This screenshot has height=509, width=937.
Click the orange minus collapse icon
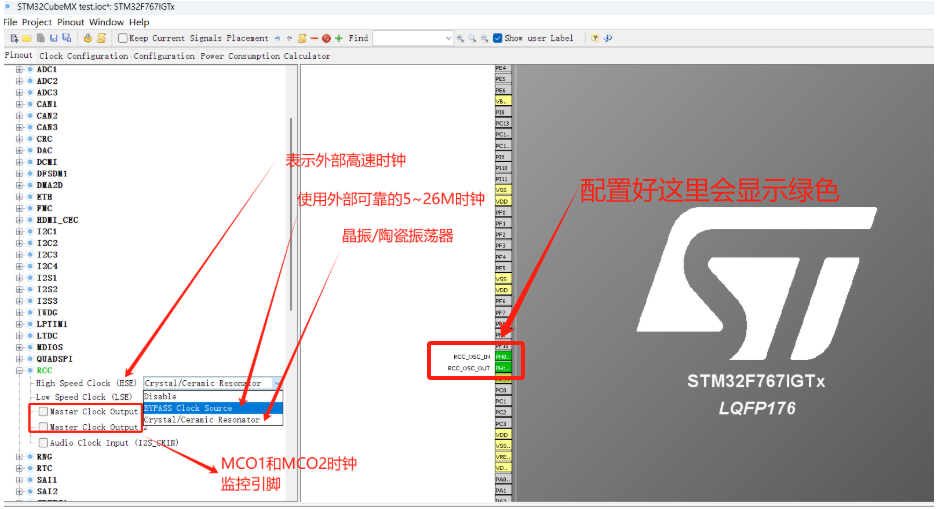tap(314, 38)
